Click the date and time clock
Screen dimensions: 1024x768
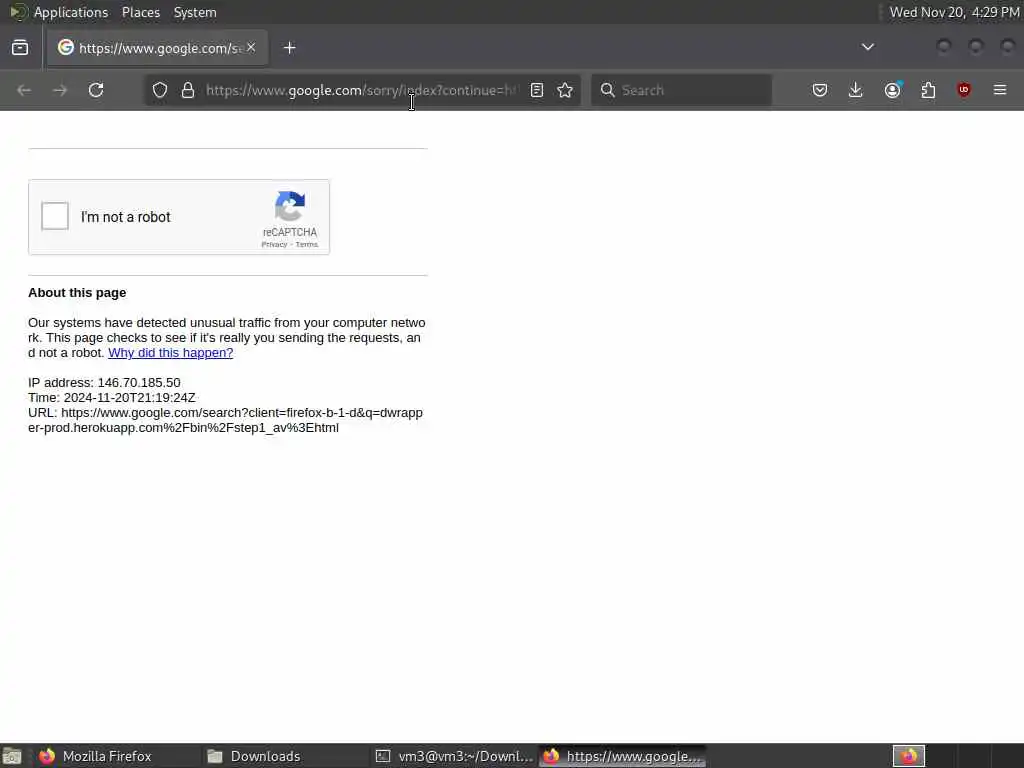[x=954, y=12]
